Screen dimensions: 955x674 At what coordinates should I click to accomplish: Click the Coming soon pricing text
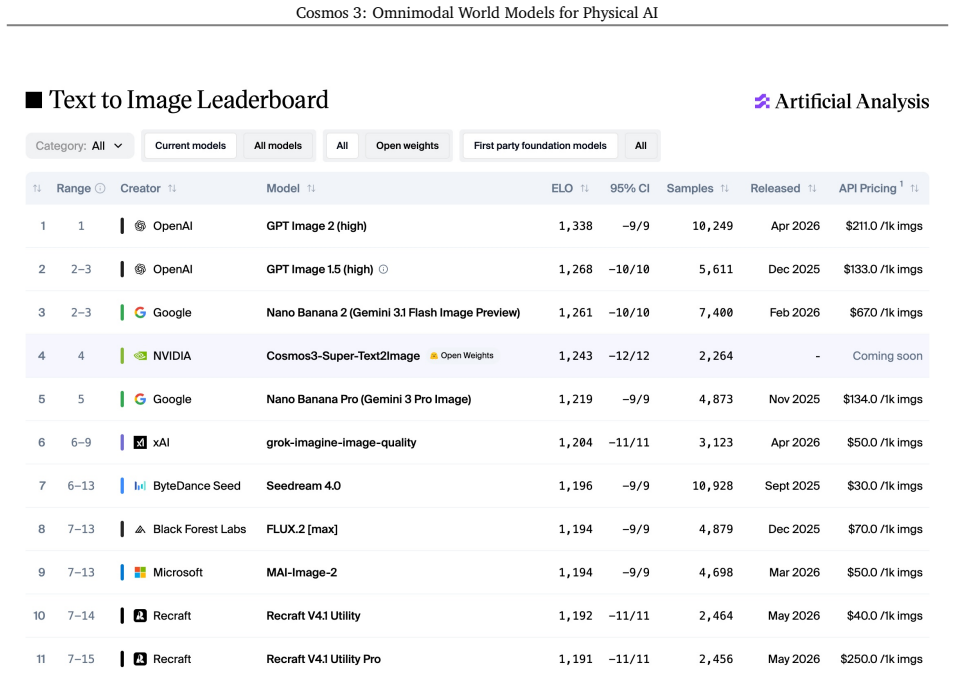(x=887, y=356)
